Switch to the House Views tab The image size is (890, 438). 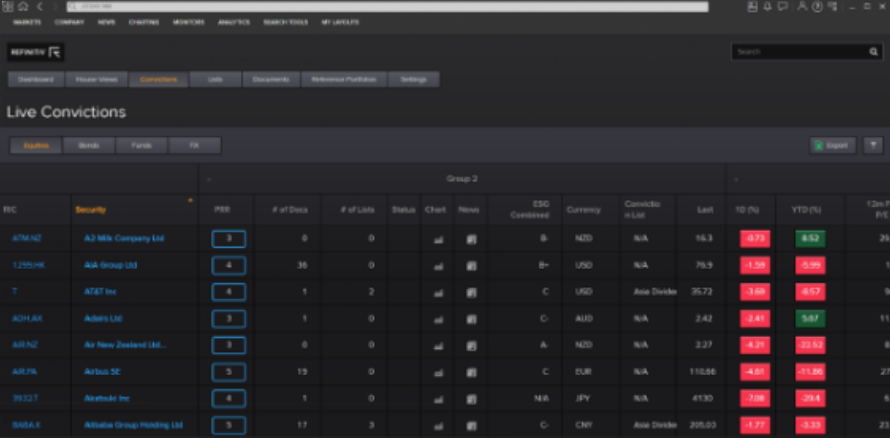click(x=97, y=79)
